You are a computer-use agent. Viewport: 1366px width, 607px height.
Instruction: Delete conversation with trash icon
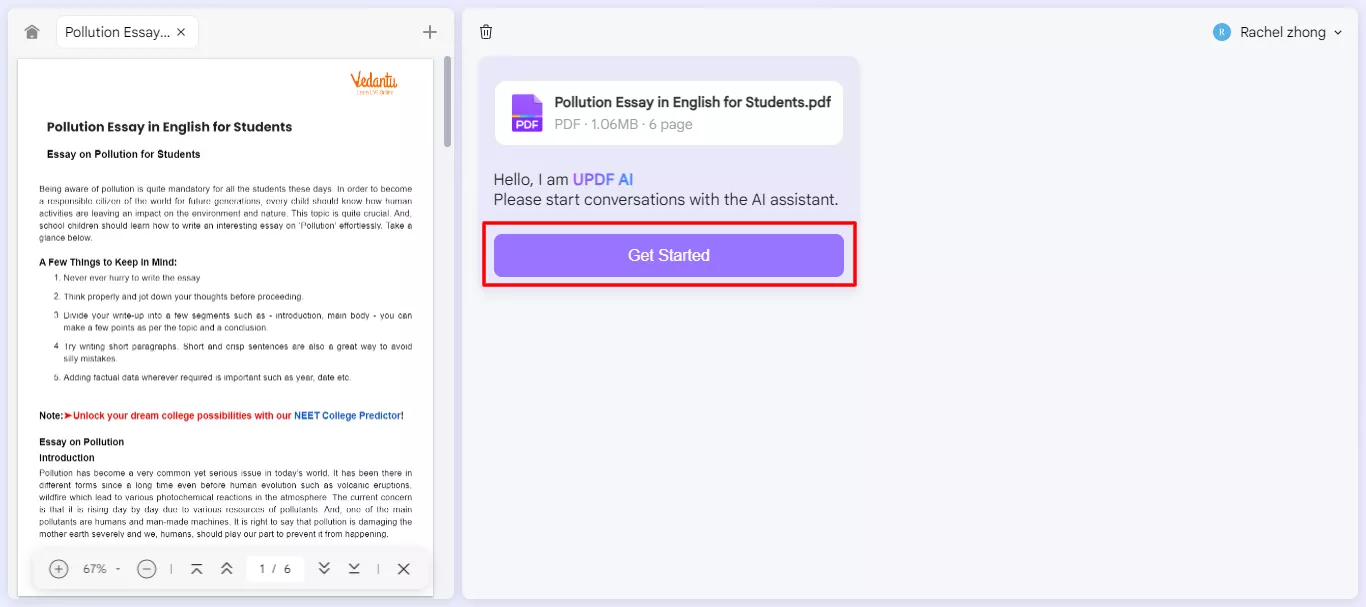click(486, 32)
